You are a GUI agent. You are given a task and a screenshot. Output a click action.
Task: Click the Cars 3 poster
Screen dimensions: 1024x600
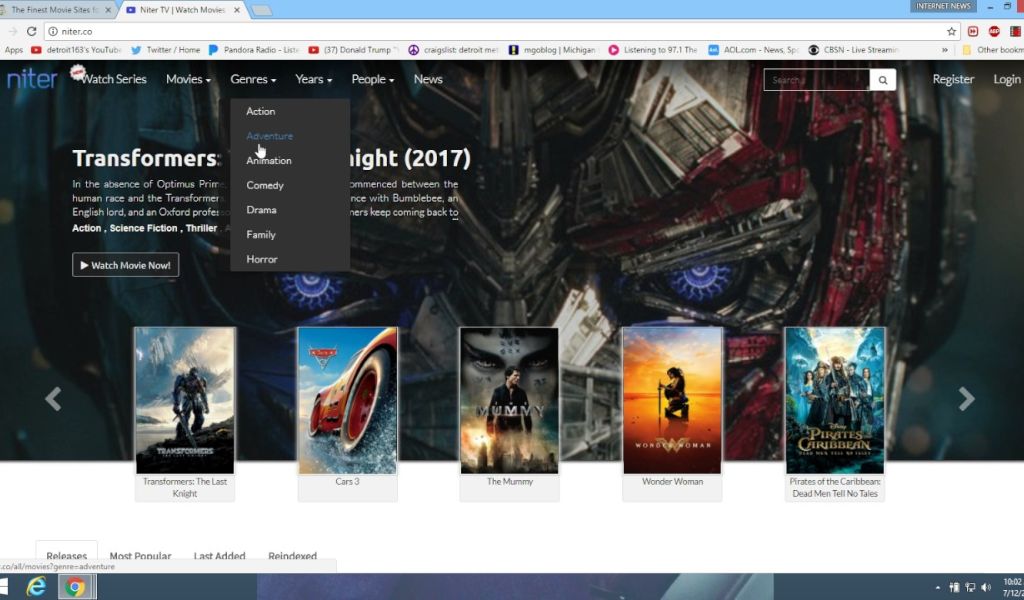click(347, 400)
